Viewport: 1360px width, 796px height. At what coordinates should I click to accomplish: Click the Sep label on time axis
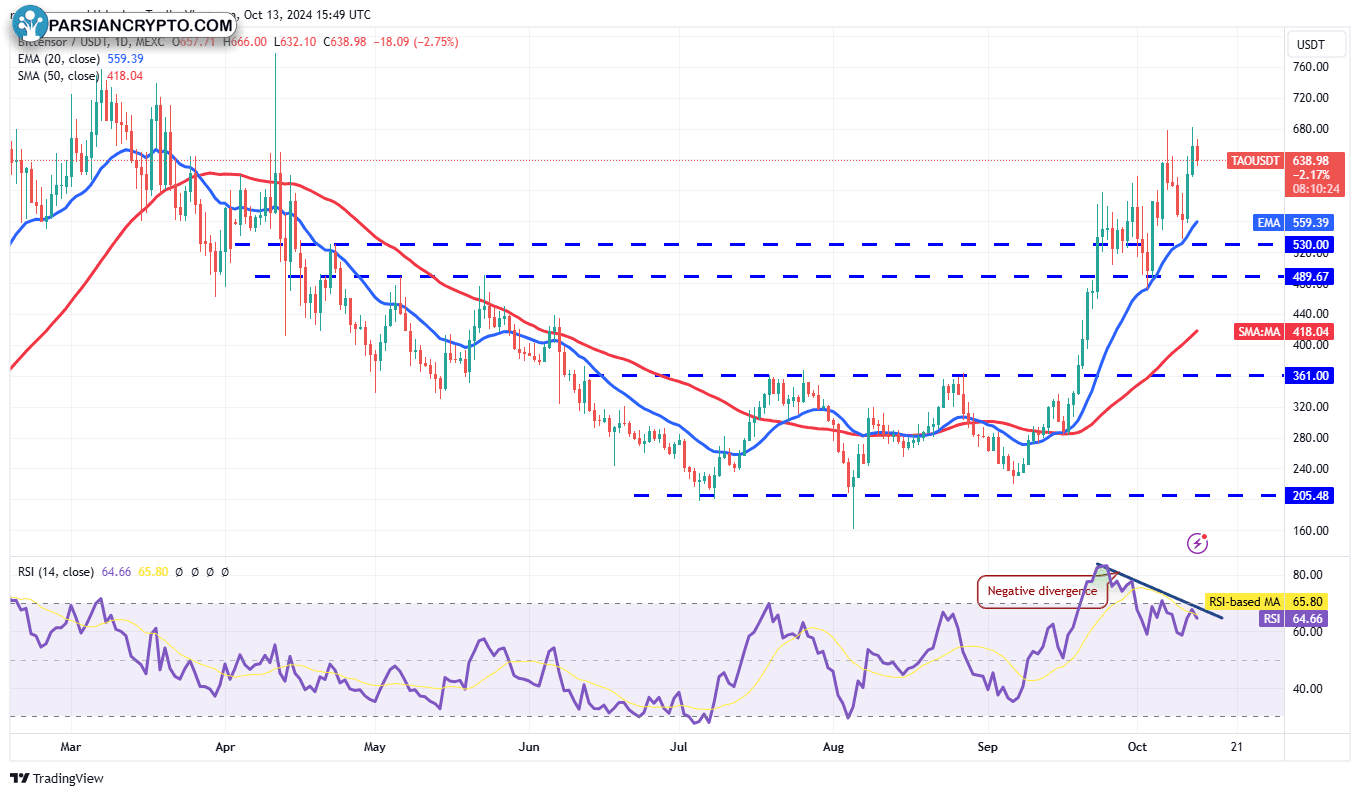pos(988,747)
